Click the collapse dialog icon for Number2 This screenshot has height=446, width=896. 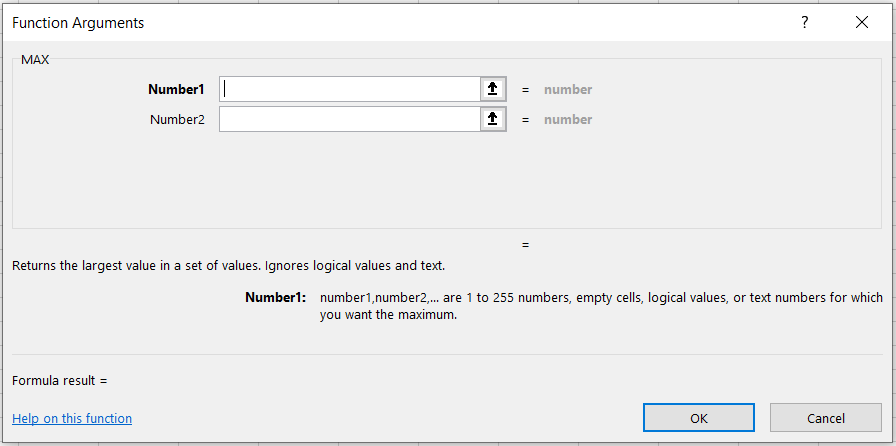pos(491,119)
